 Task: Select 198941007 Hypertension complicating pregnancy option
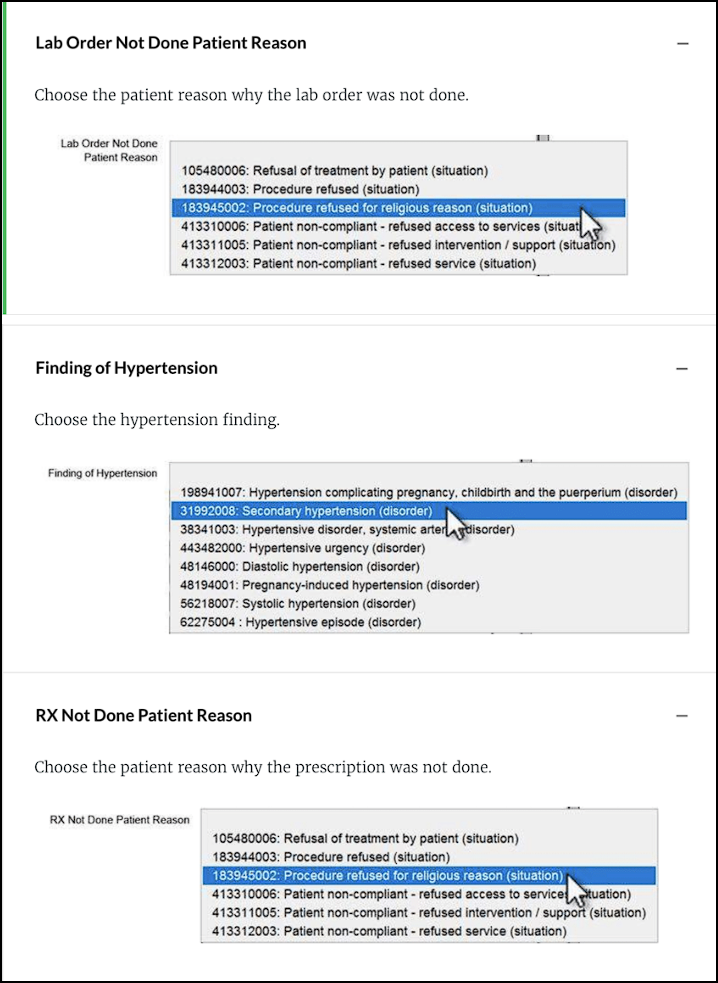point(429,492)
